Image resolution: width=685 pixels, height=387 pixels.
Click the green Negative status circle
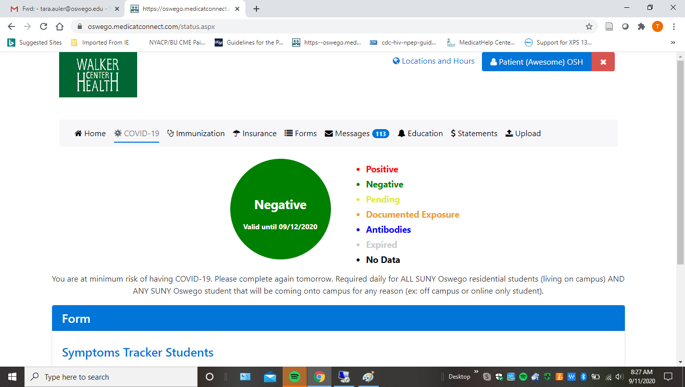click(x=280, y=209)
